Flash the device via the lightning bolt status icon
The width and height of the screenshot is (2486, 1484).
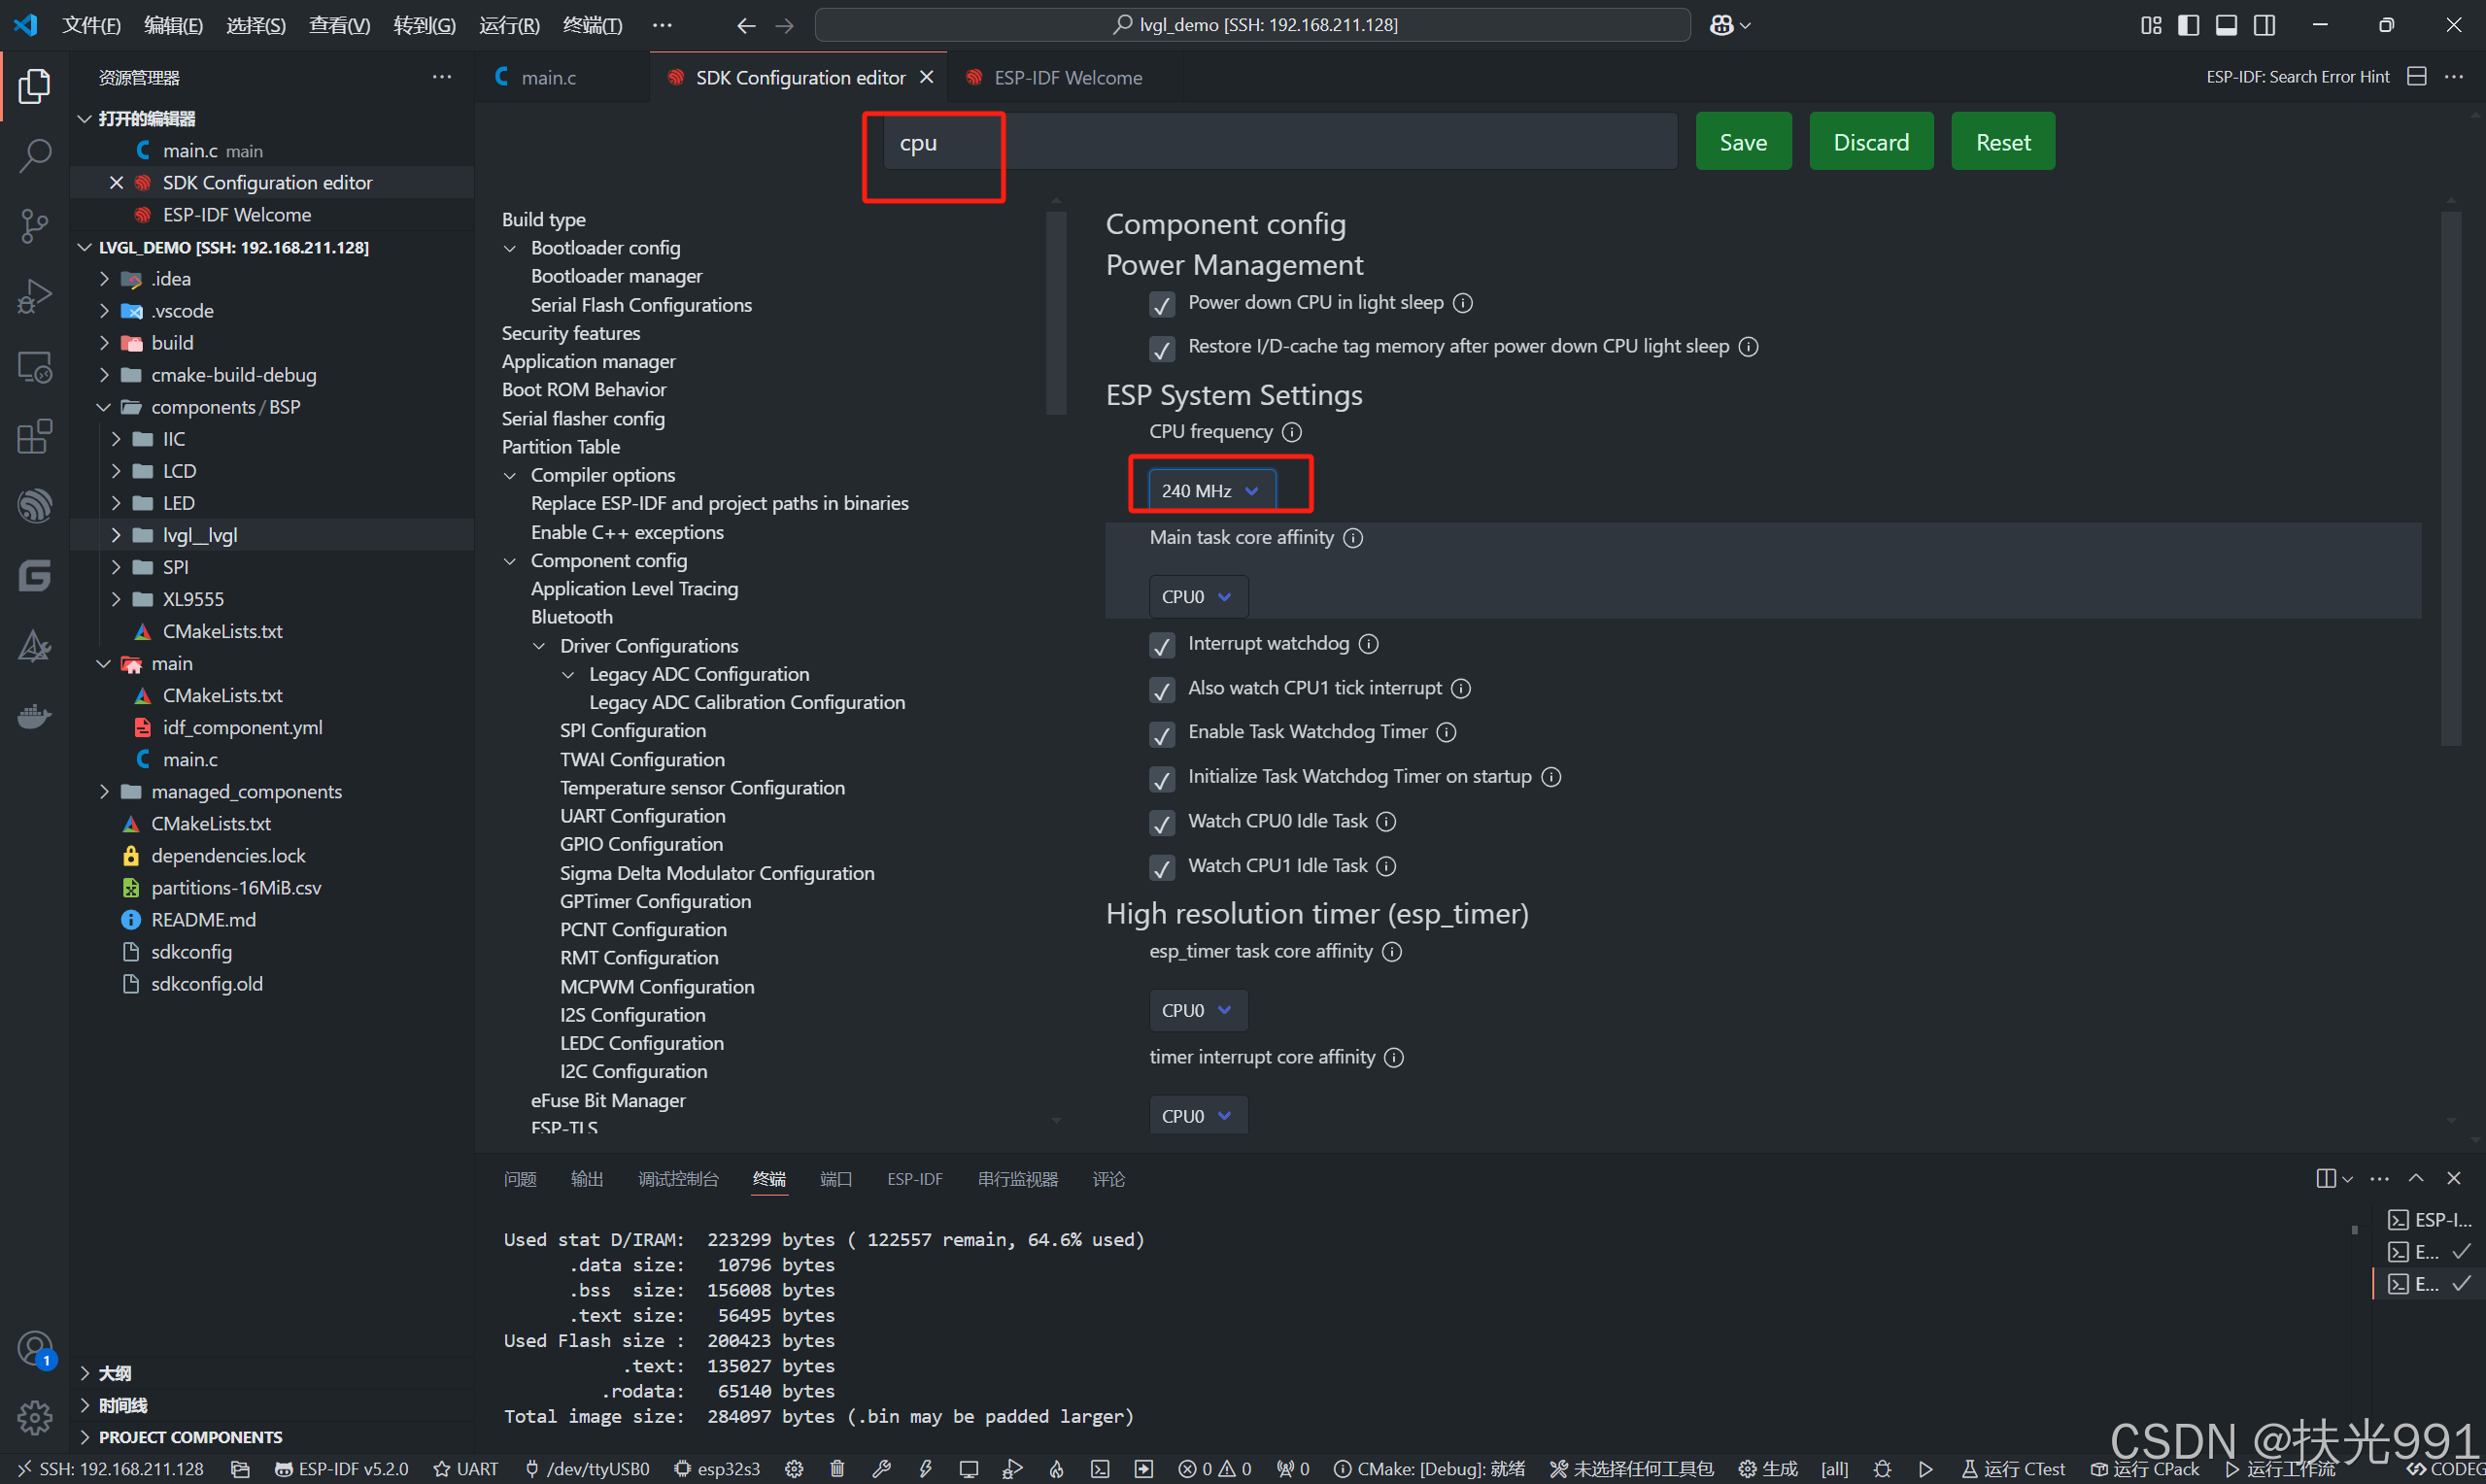click(925, 1468)
